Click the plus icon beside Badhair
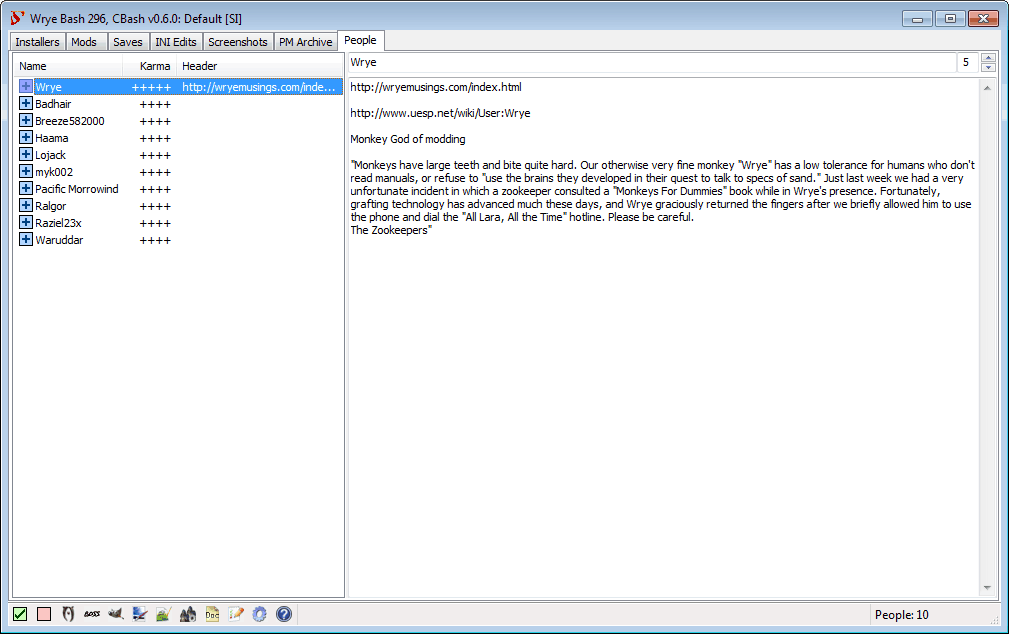Screen dimensions: 1009x634 pyautogui.click(x=26, y=103)
